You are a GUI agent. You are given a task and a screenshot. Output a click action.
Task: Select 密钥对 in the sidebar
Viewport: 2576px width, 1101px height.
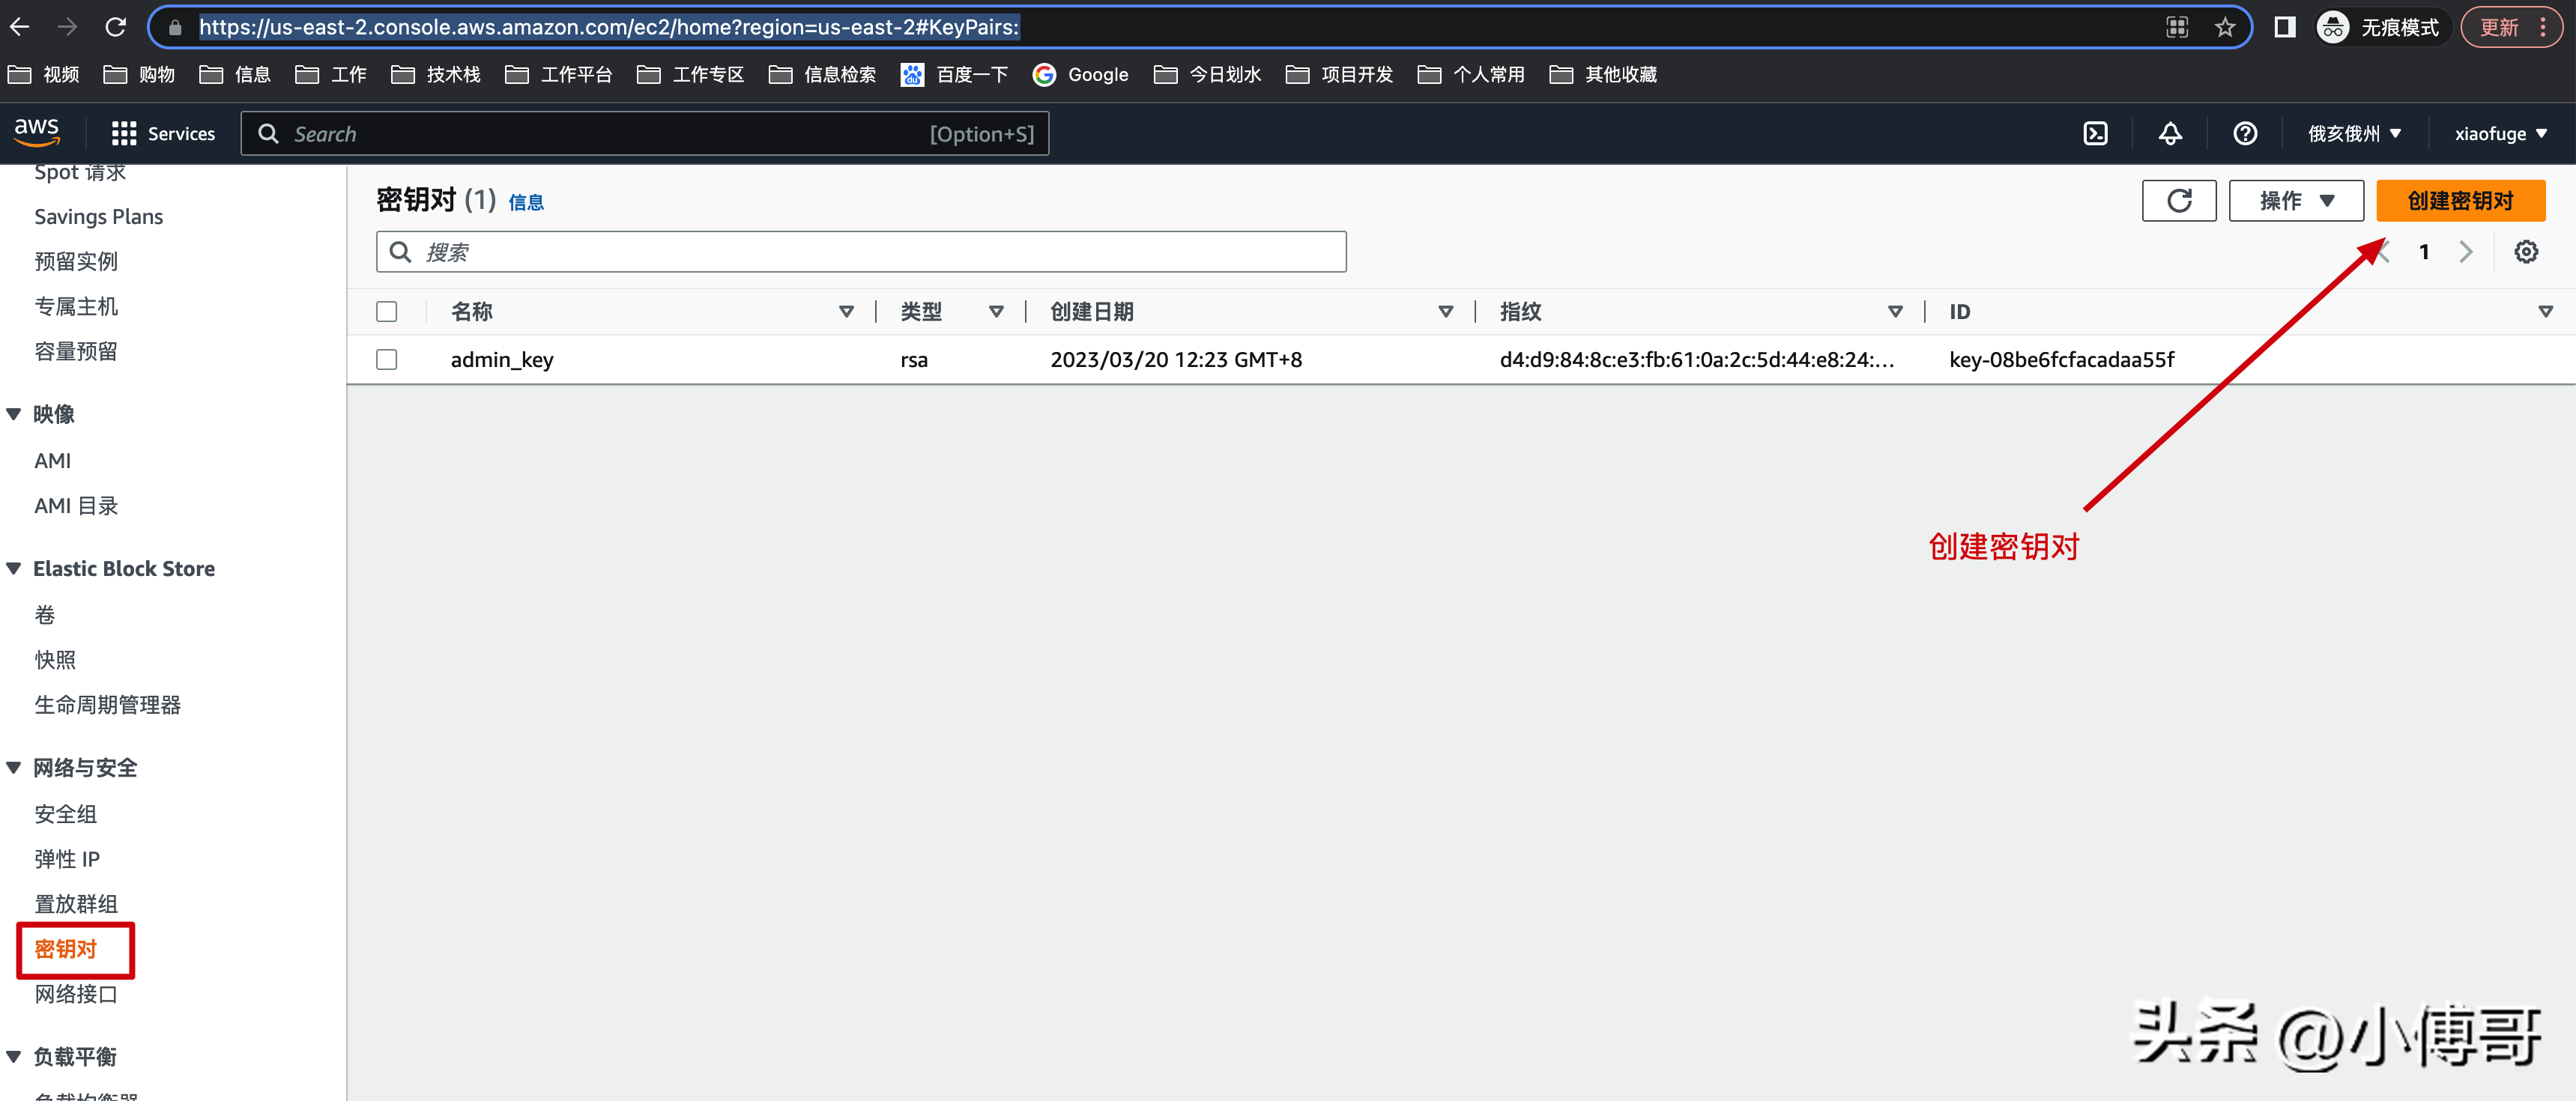click(66, 949)
